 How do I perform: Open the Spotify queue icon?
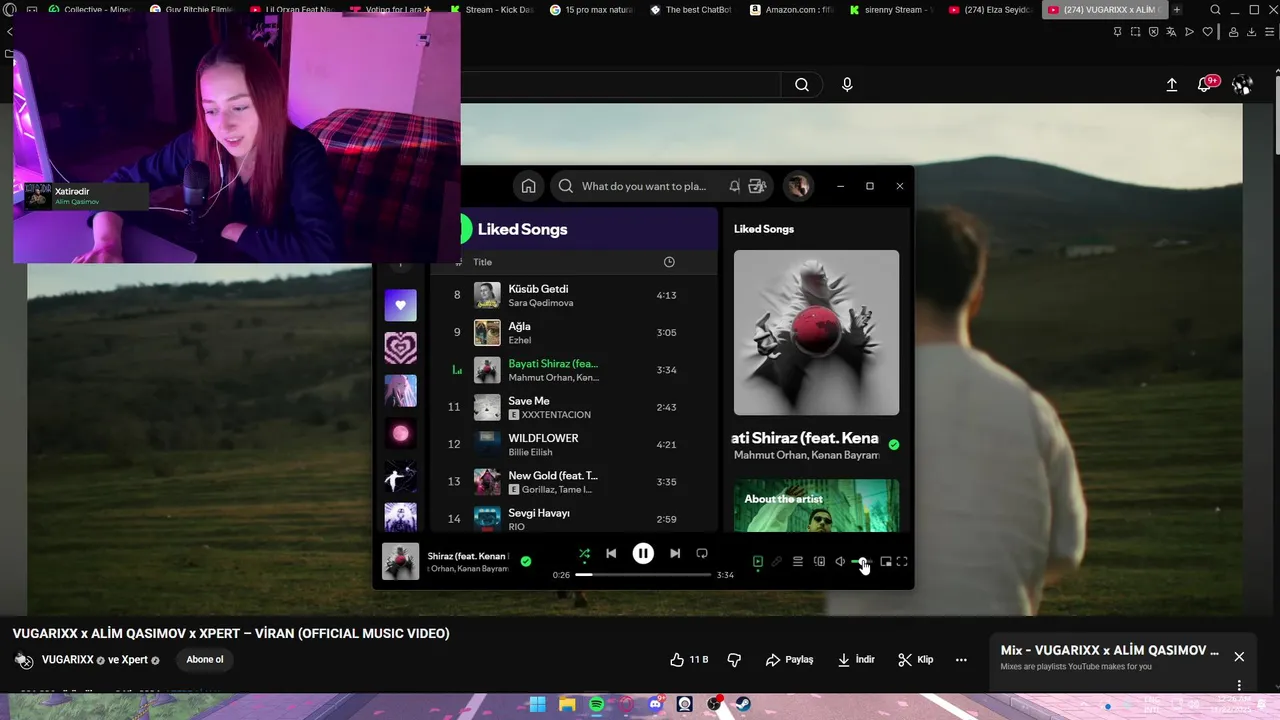click(798, 562)
